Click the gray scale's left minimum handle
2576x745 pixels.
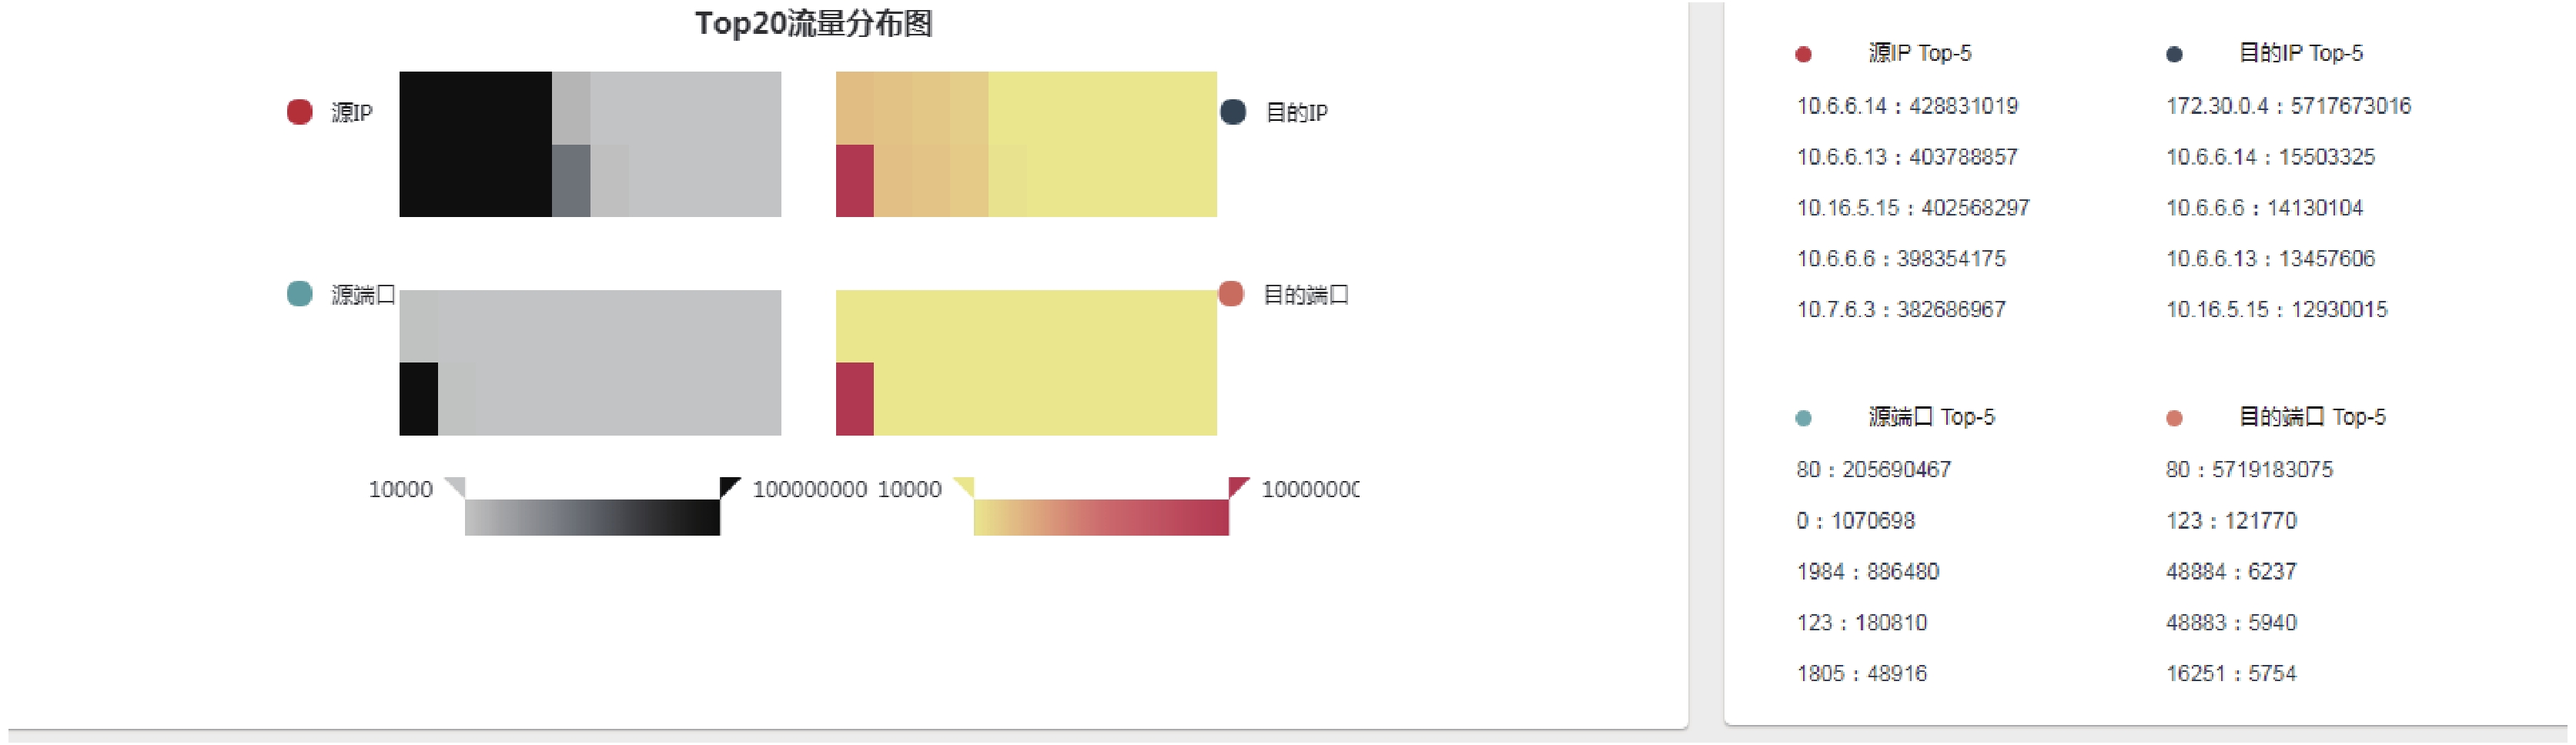click(455, 487)
